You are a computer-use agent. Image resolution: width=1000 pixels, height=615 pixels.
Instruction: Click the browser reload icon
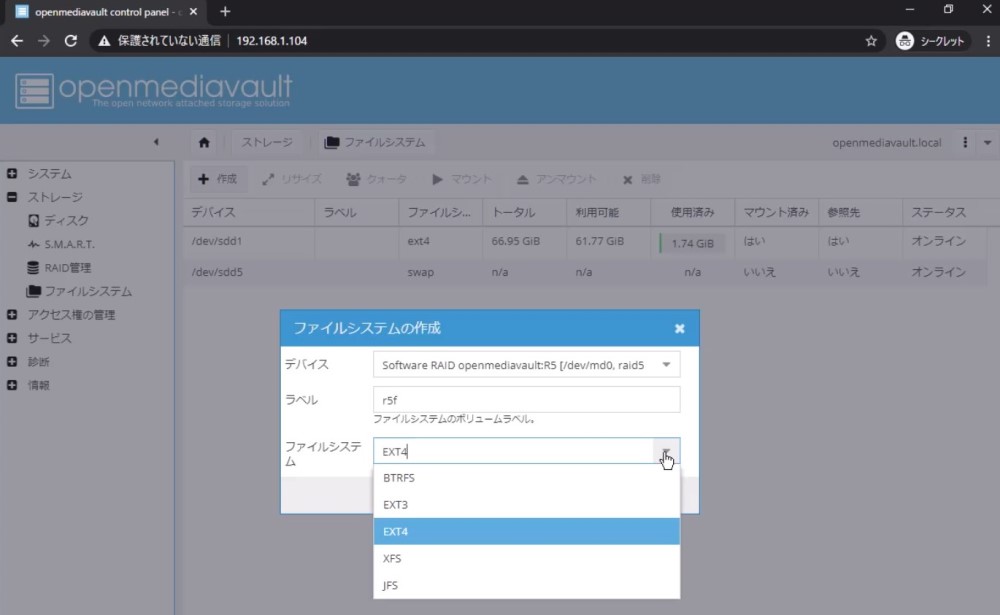tap(71, 41)
